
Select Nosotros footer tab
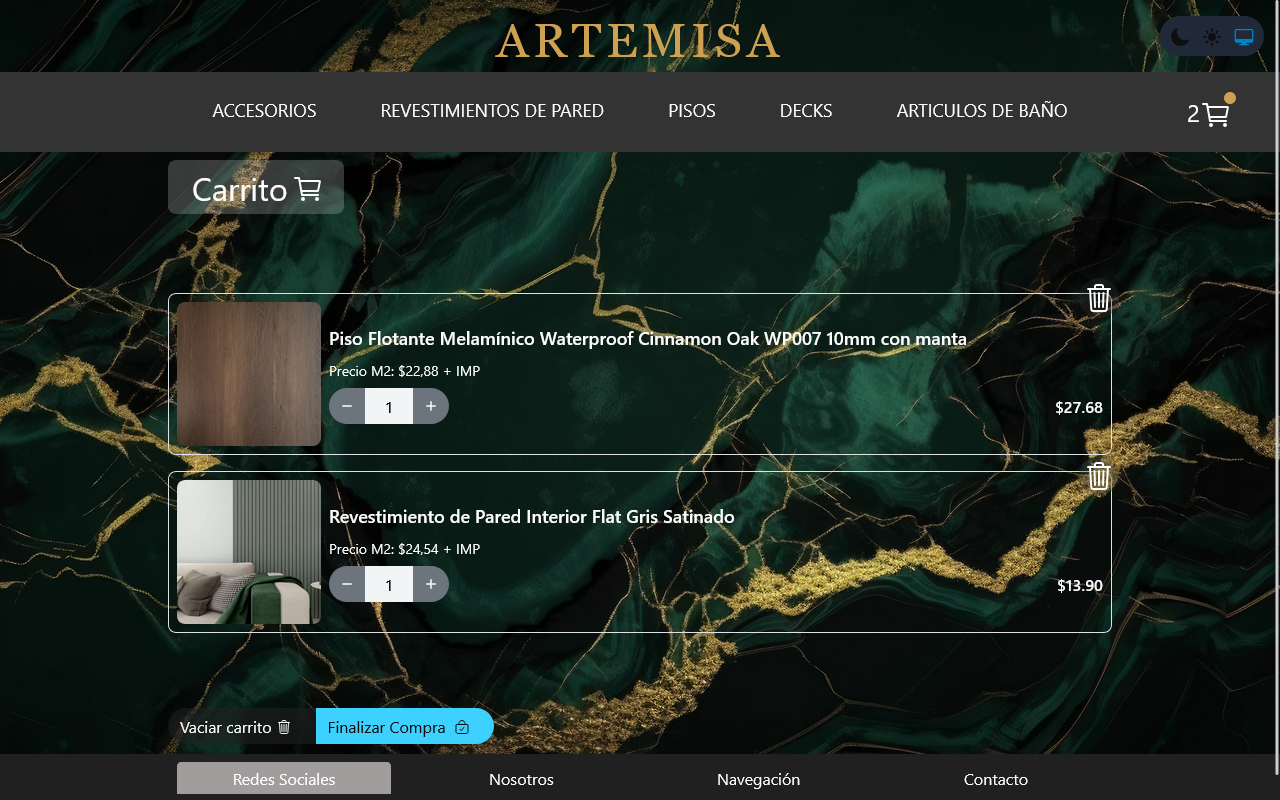[x=521, y=779]
